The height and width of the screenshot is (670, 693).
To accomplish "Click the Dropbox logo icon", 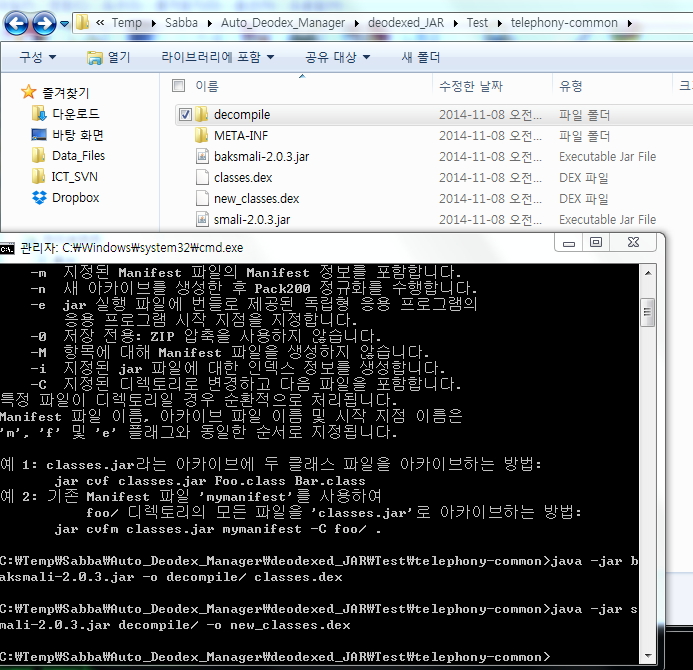I will tap(39, 198).
